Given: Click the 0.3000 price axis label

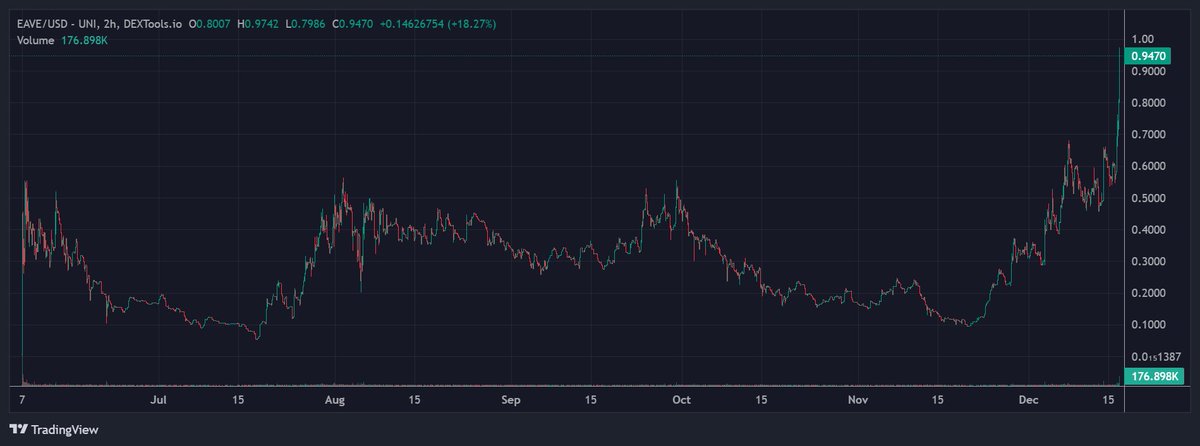Looking at the screenshot, I should coord(1148,262).
